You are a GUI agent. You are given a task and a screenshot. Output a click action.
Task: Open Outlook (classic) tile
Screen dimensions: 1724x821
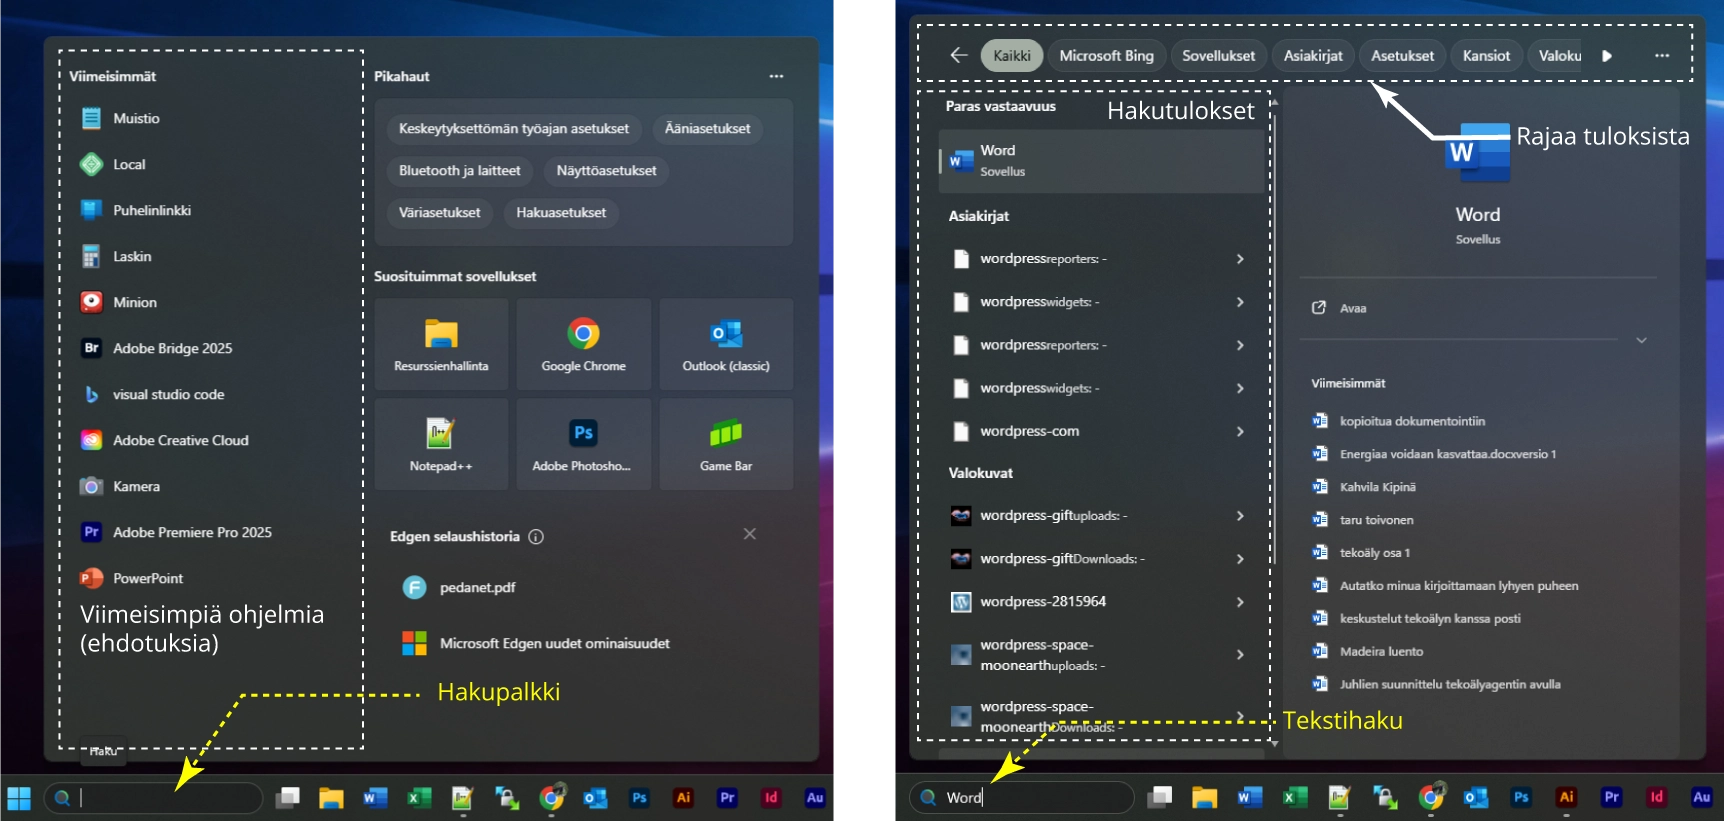726,344
